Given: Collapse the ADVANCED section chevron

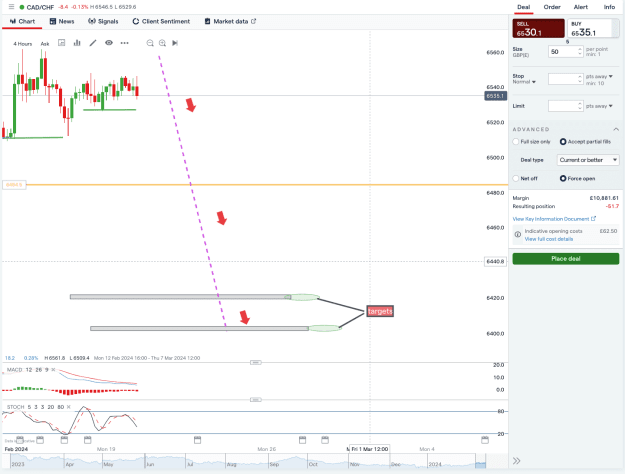Looking at the screenshot, I should pyautogui.click(x=616, y=129).
